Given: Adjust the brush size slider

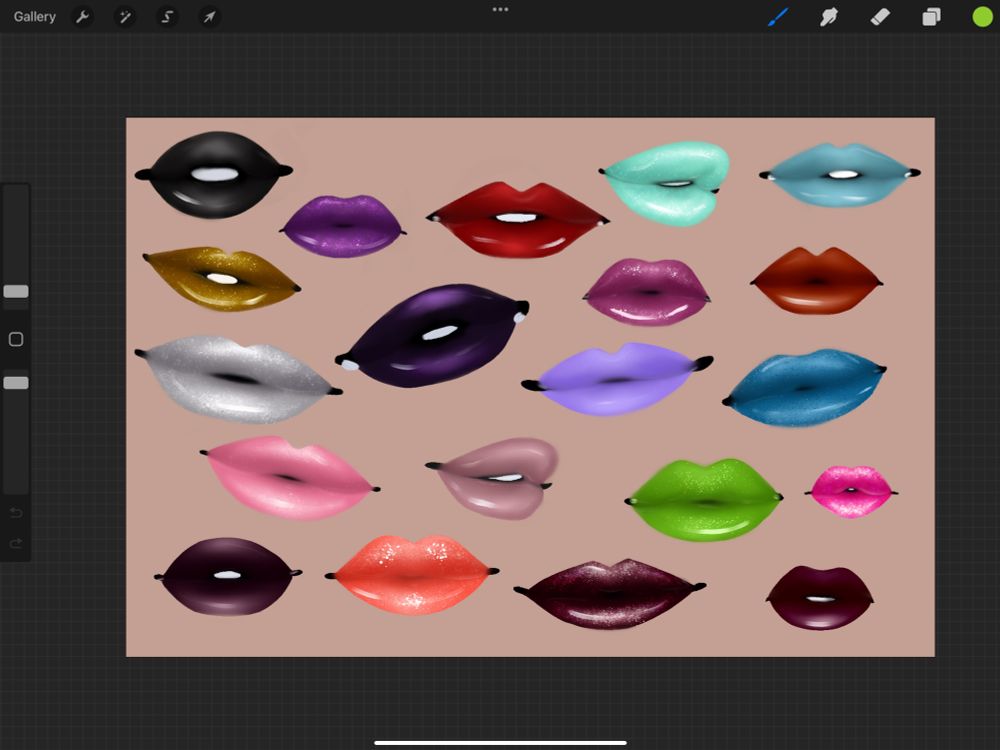Looking at the screenshot, I should [x=15, y=291].
